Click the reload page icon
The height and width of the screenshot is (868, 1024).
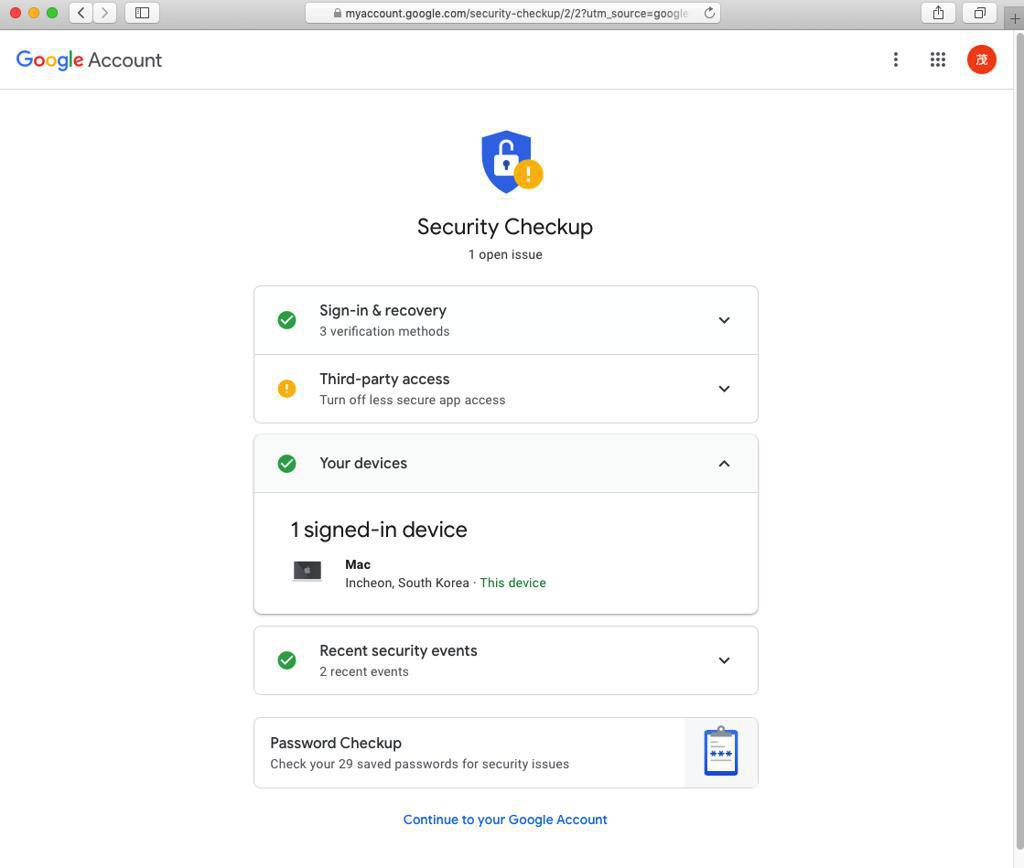coord(709,13)
